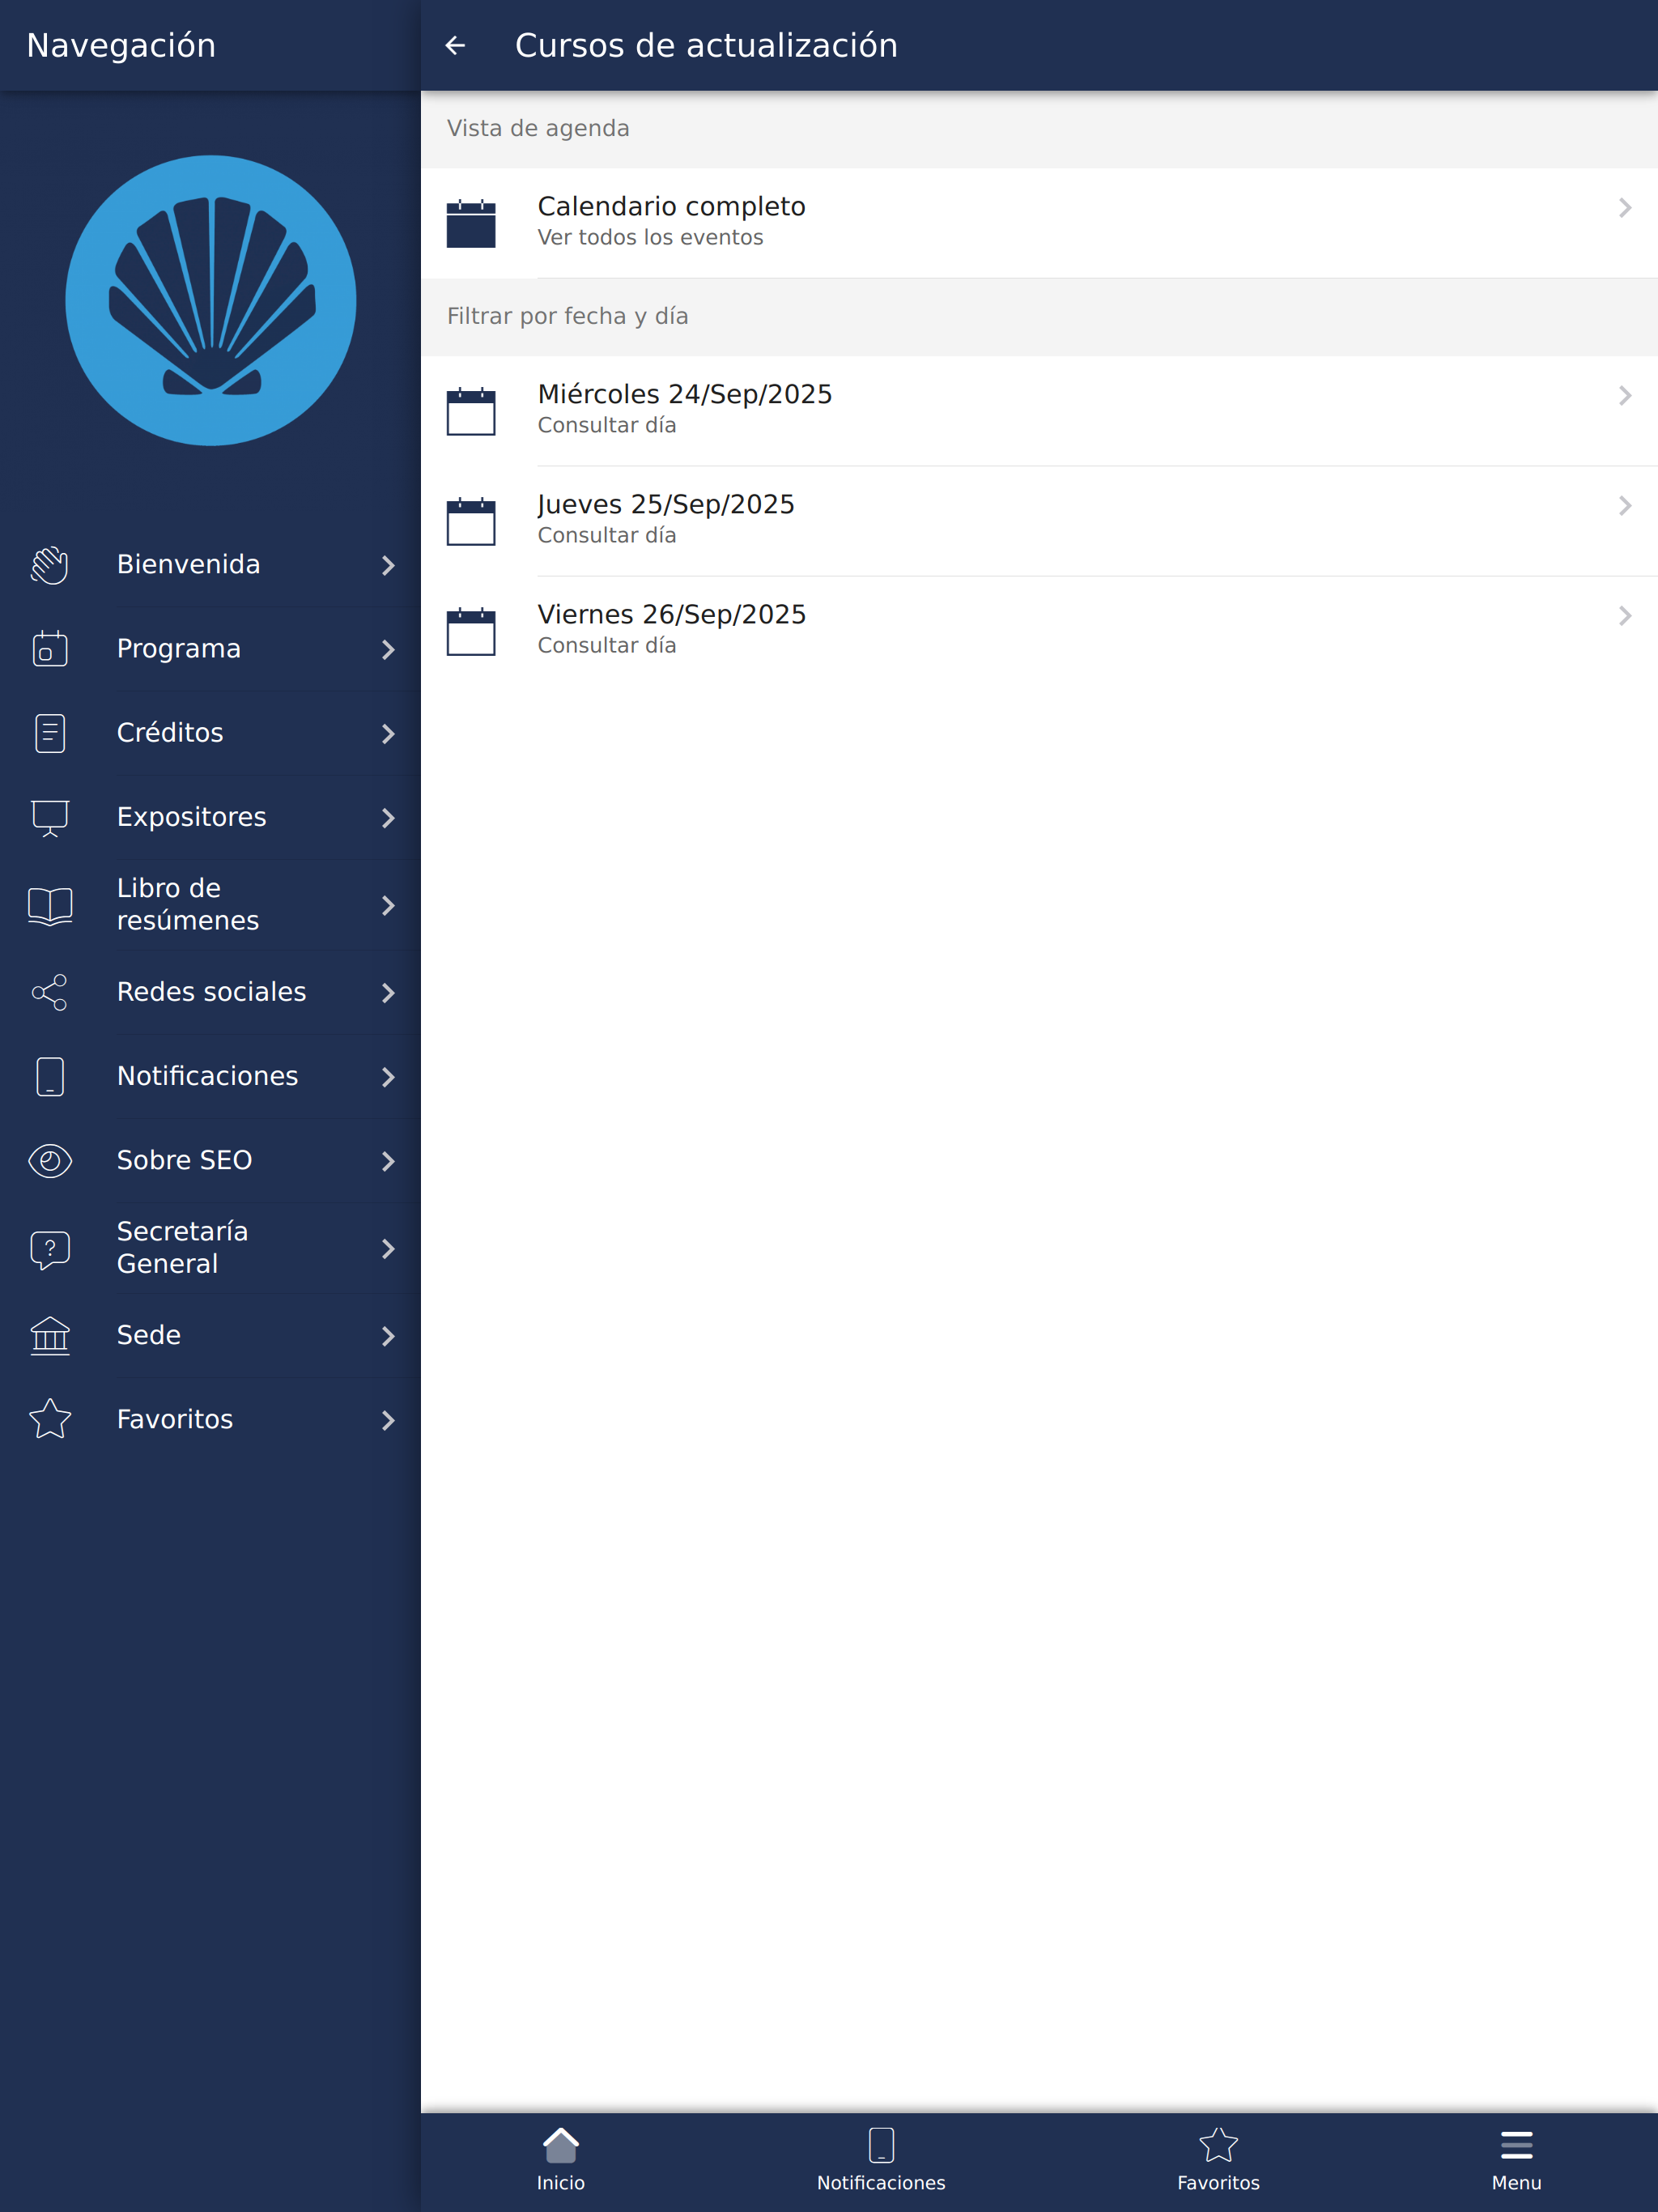Image resolution: width=1658 pixels, height=2212 pixels.
Task: Switch to the Favoritos bottom tab
Action: click(1218, 2160)
